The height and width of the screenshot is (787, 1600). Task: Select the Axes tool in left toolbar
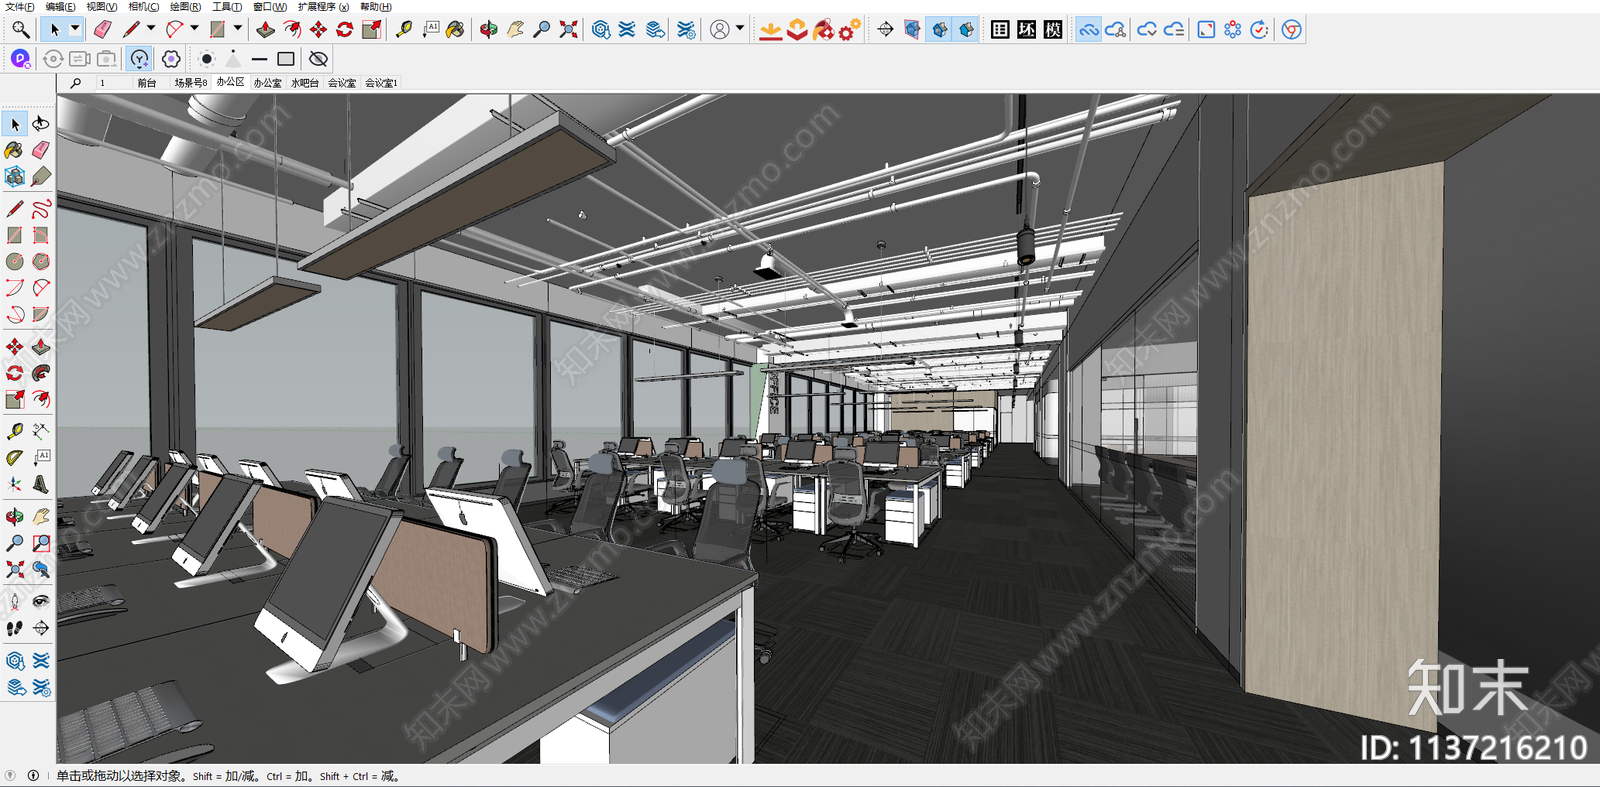tap(15, 484)
